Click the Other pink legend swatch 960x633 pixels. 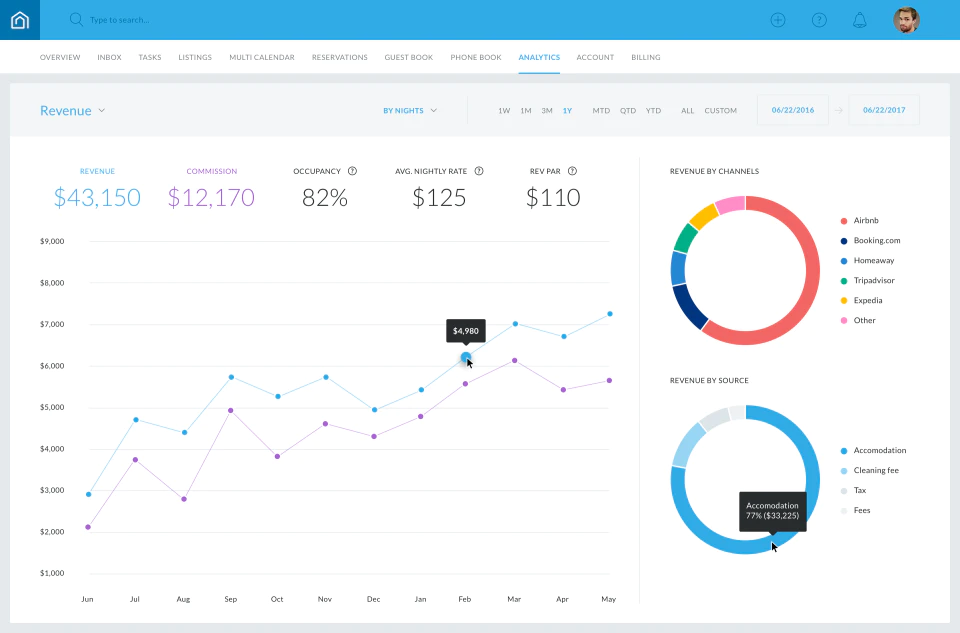coord(844,321)
